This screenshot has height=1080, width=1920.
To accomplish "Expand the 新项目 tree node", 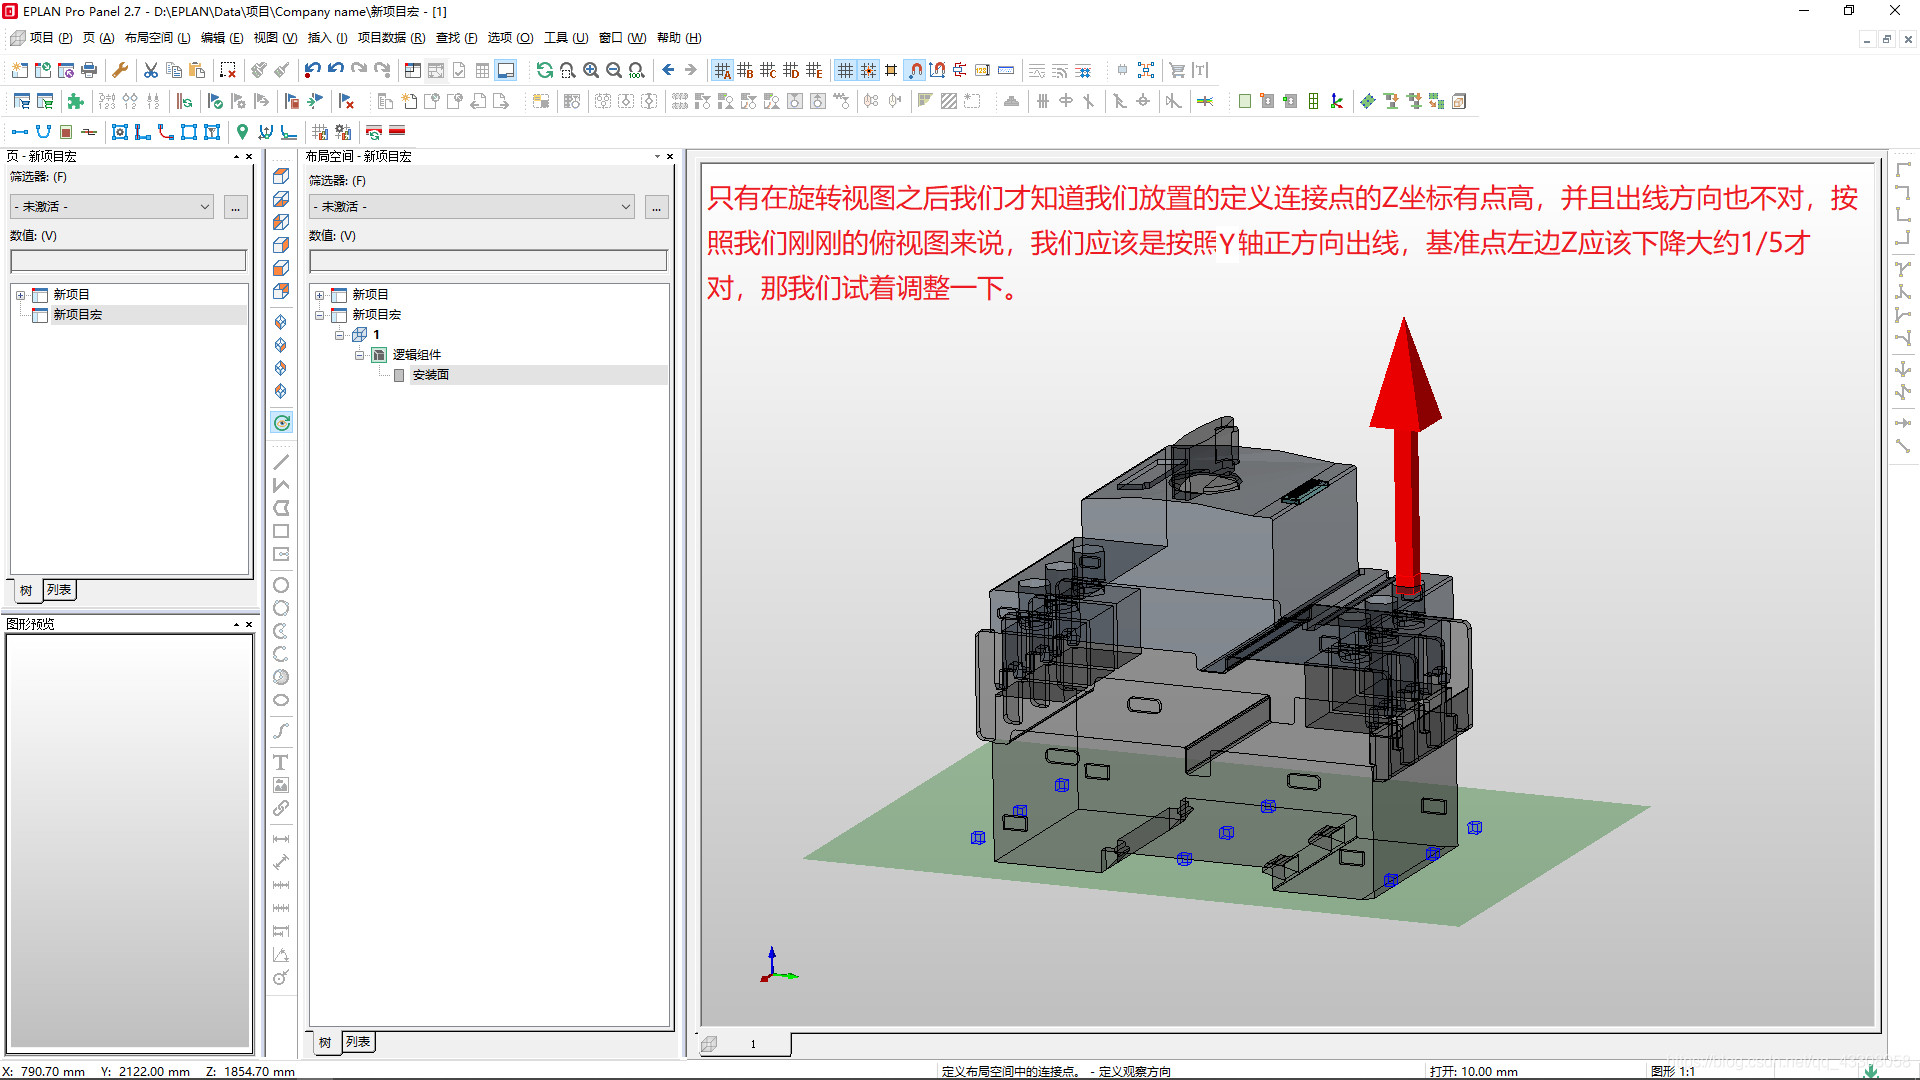I will pos(21,293).
